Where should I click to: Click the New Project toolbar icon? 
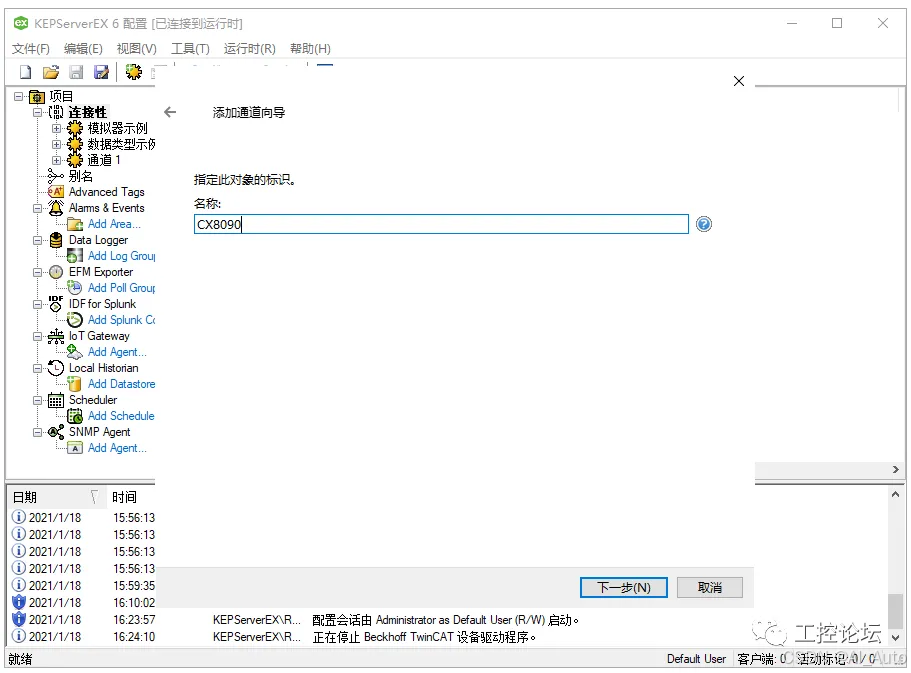(x=26, y=72)
